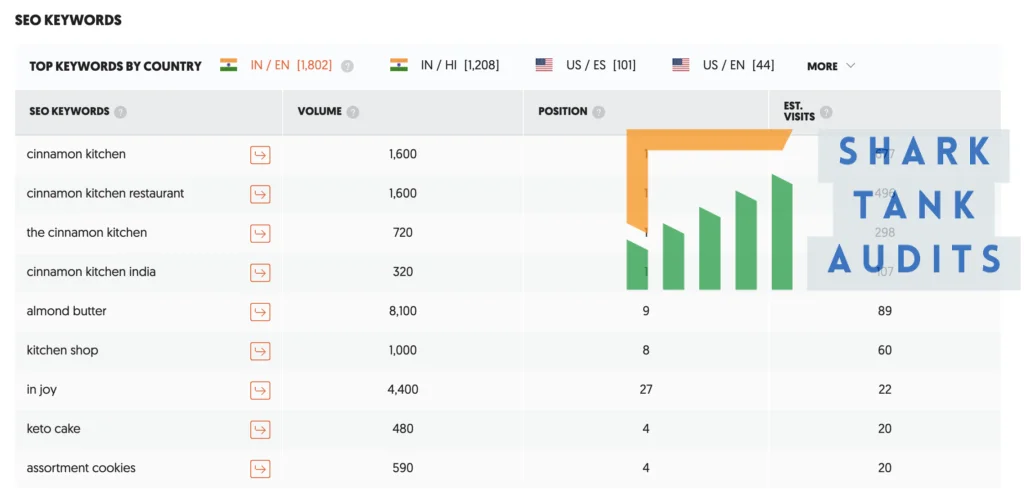The image size is (1024, 500).
Task: Open arrow icon for cinnamon kitchen india
Action: (260, 272)
